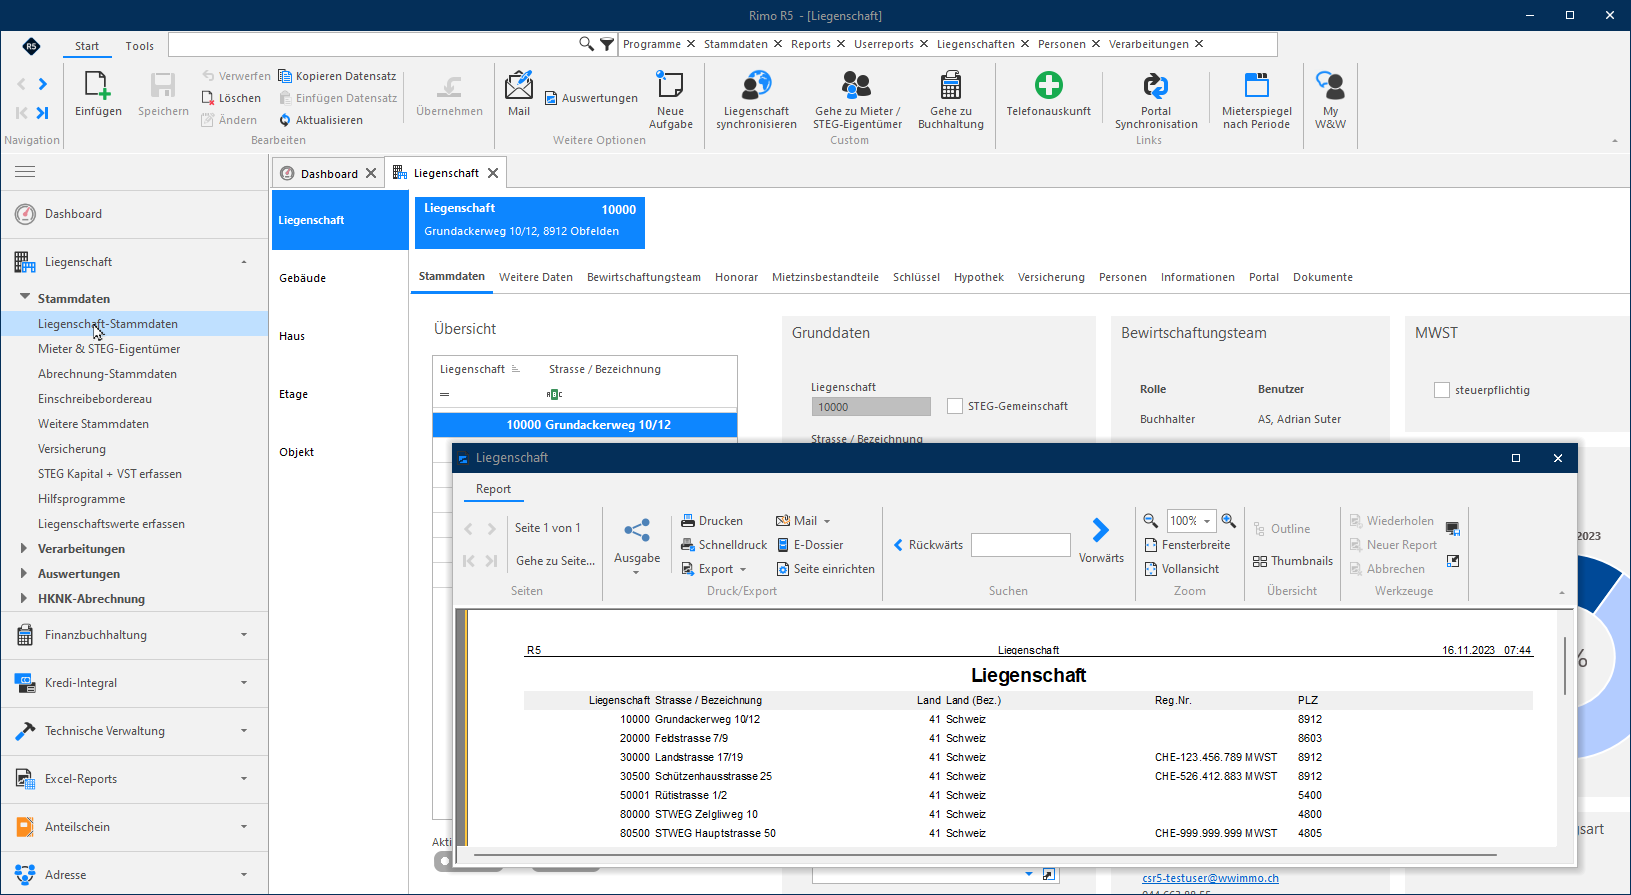Open Gehe zu Buchhaltung icon
Image resolution: width=1631 pixels, height=895 pixels.
pos(951,85)
